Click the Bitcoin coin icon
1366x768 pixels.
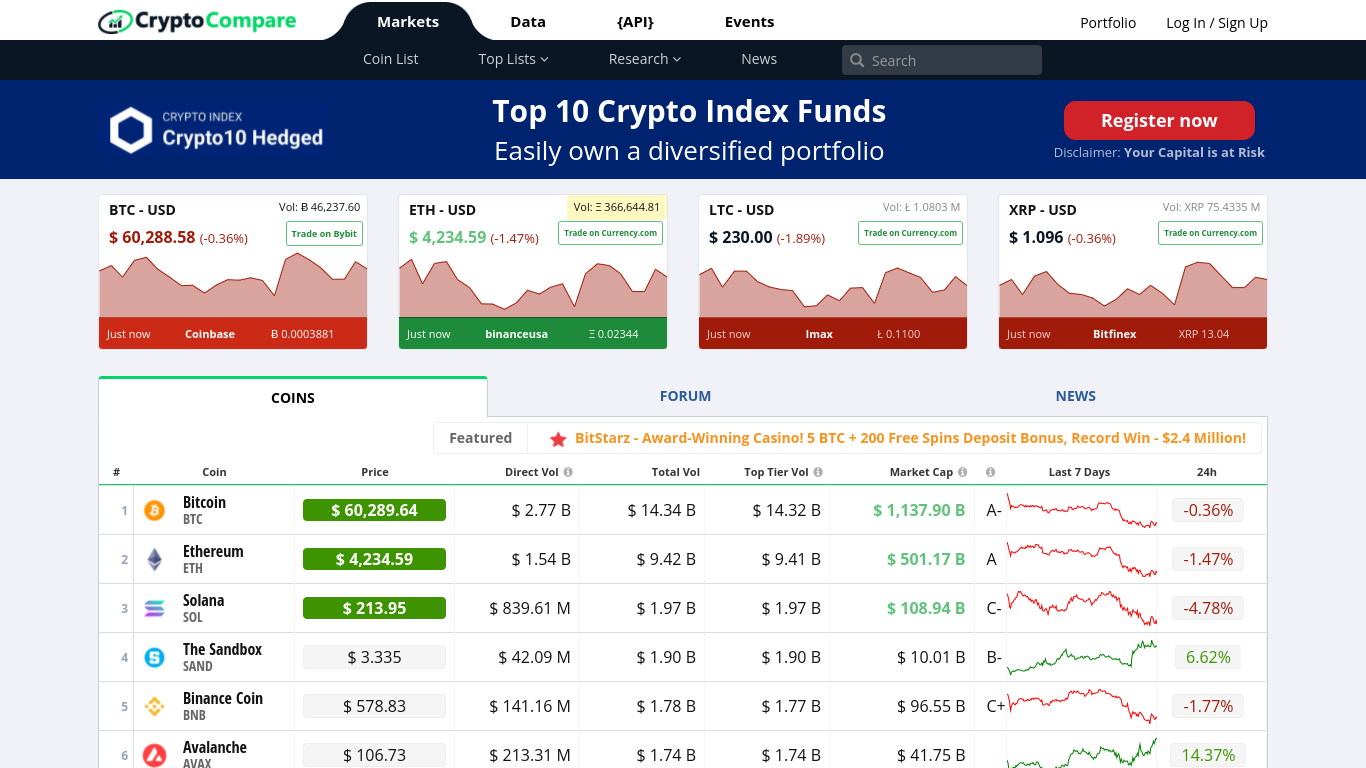(154, 510)
